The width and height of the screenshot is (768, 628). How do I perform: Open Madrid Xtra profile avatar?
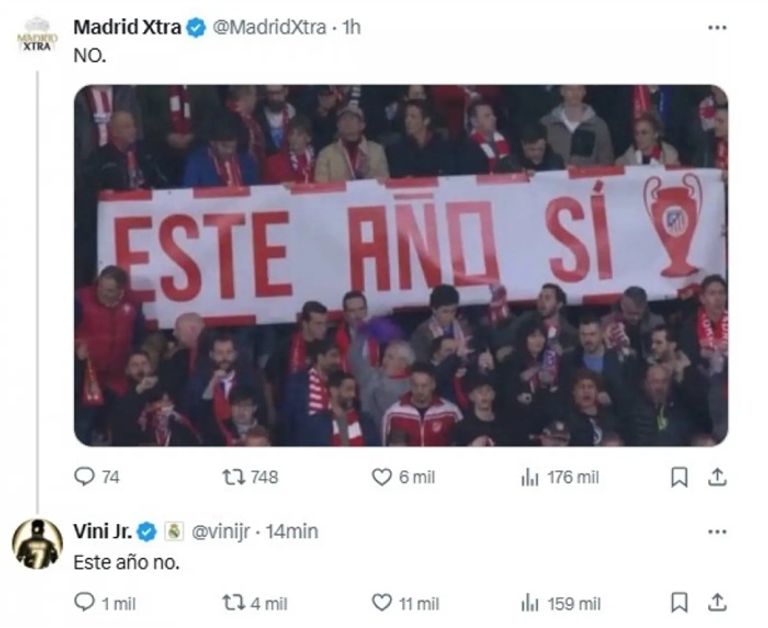pyautogui.click(x=37, y=35)
